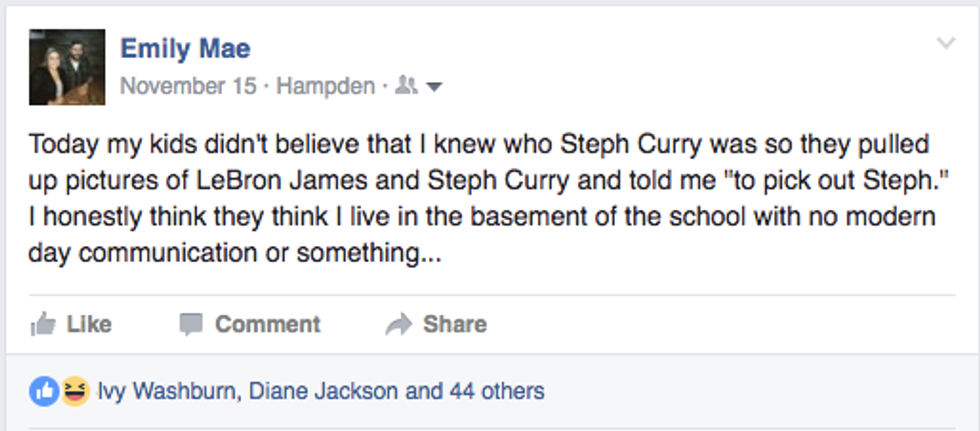The width and height of the screenshot is (980, 431).
Task: Visit Diane Jackson's profile
Action: [321, 391]
